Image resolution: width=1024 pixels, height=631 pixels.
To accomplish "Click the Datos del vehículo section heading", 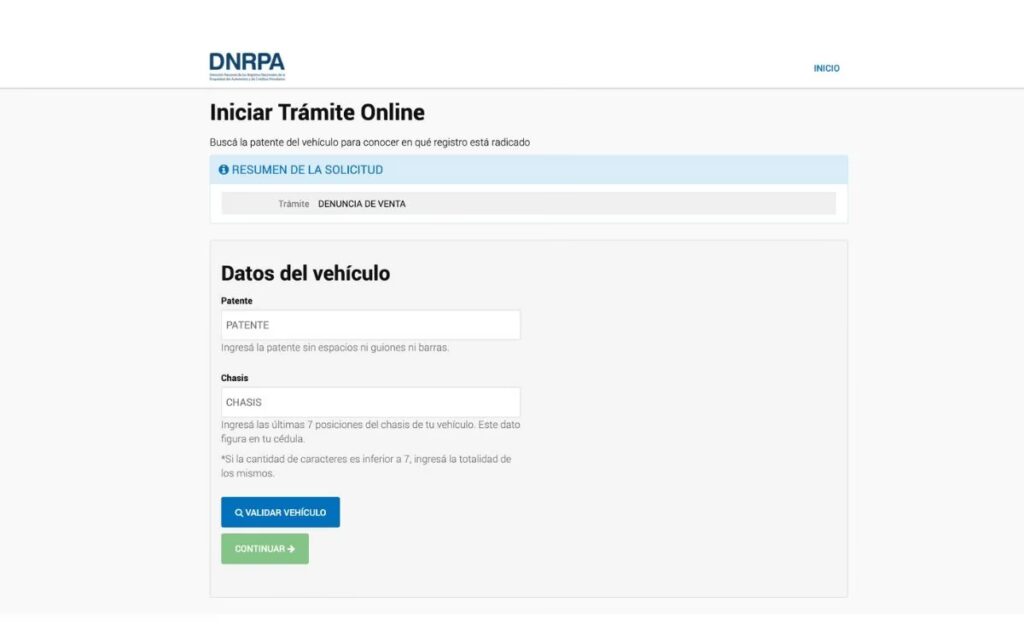I will tap(305, 273).
